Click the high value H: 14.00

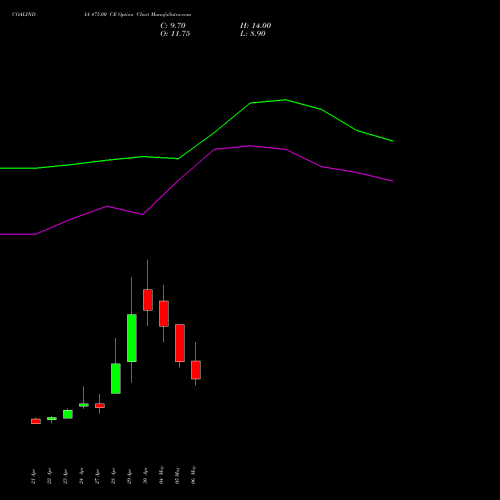coord(255,26)
